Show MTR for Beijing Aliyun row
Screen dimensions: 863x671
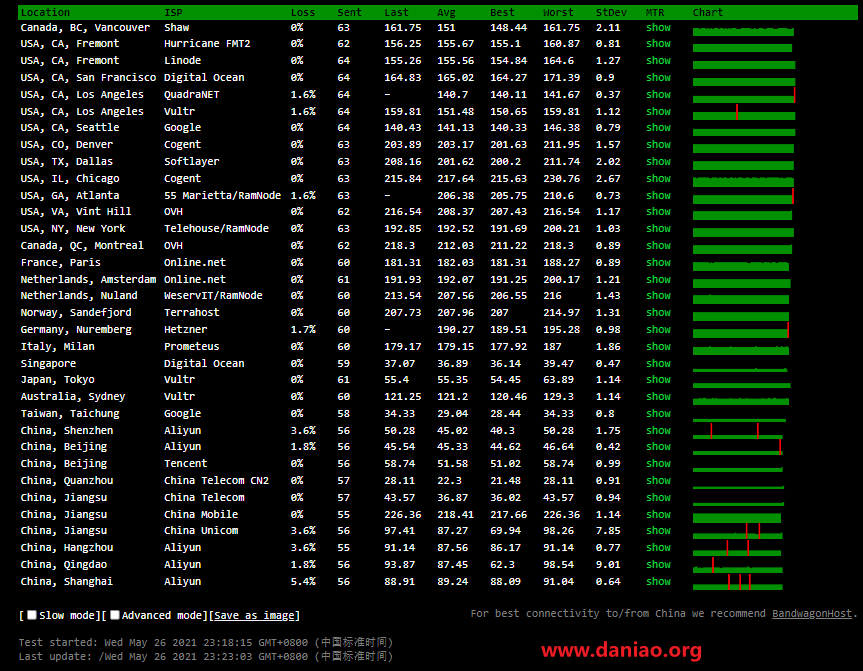[x=658, y=447]
